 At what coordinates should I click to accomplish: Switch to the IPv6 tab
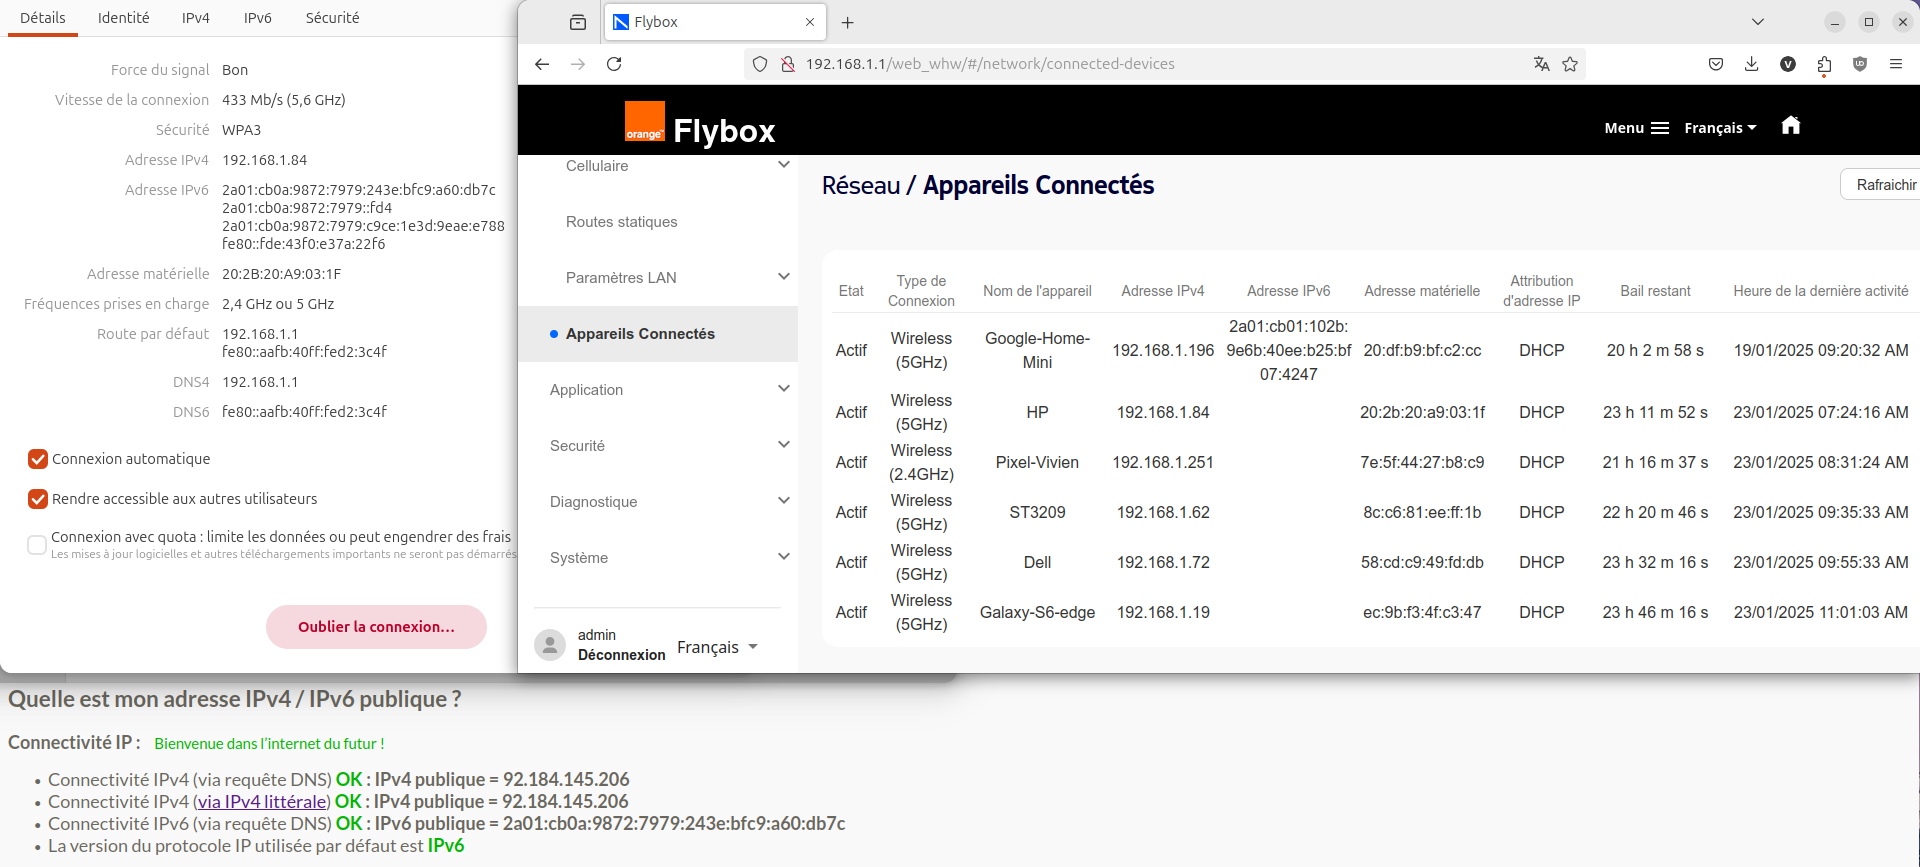[258, 18]
